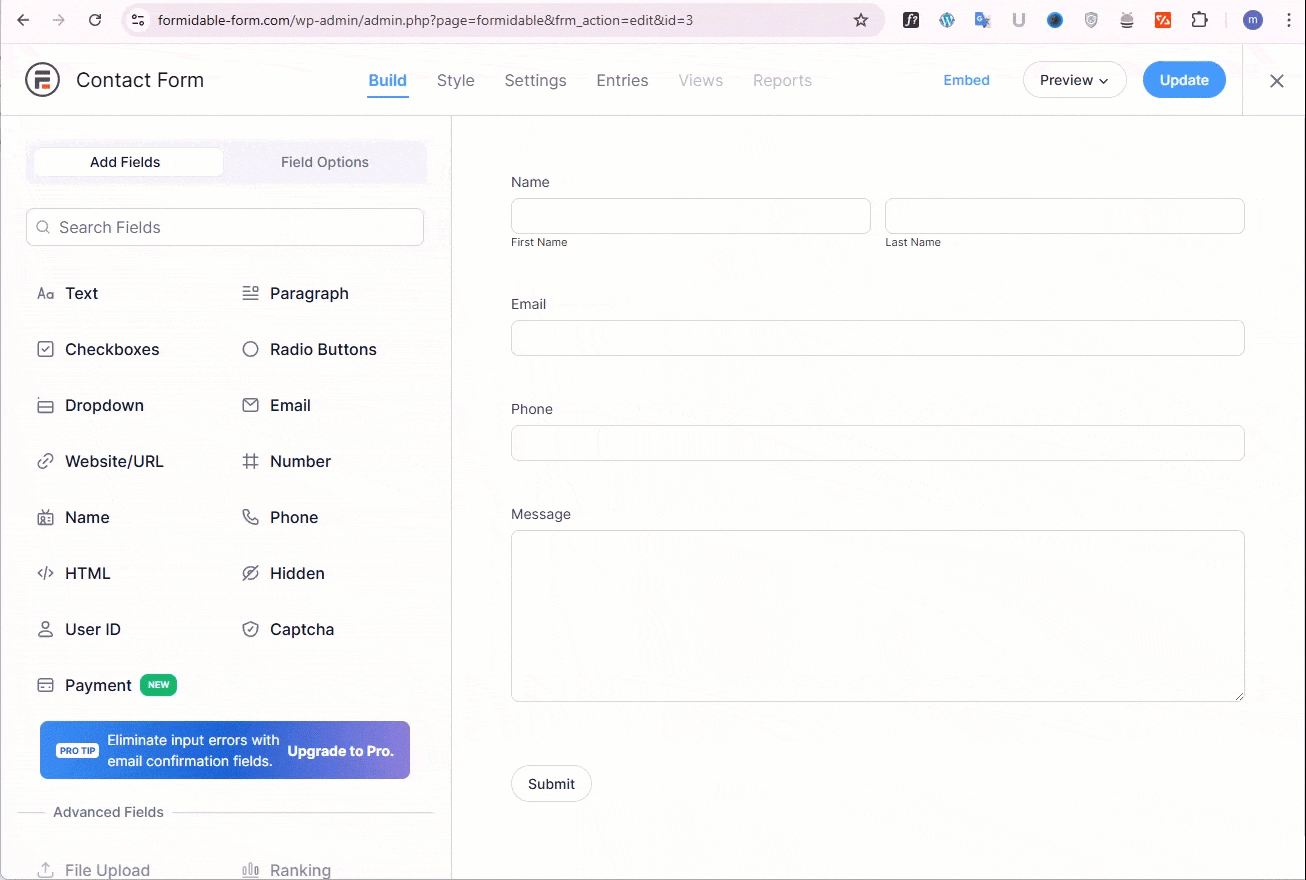Add a Checkboxes field from the sidebar
This screenshot has height=880, width=1306.
(x=111, y=349)
